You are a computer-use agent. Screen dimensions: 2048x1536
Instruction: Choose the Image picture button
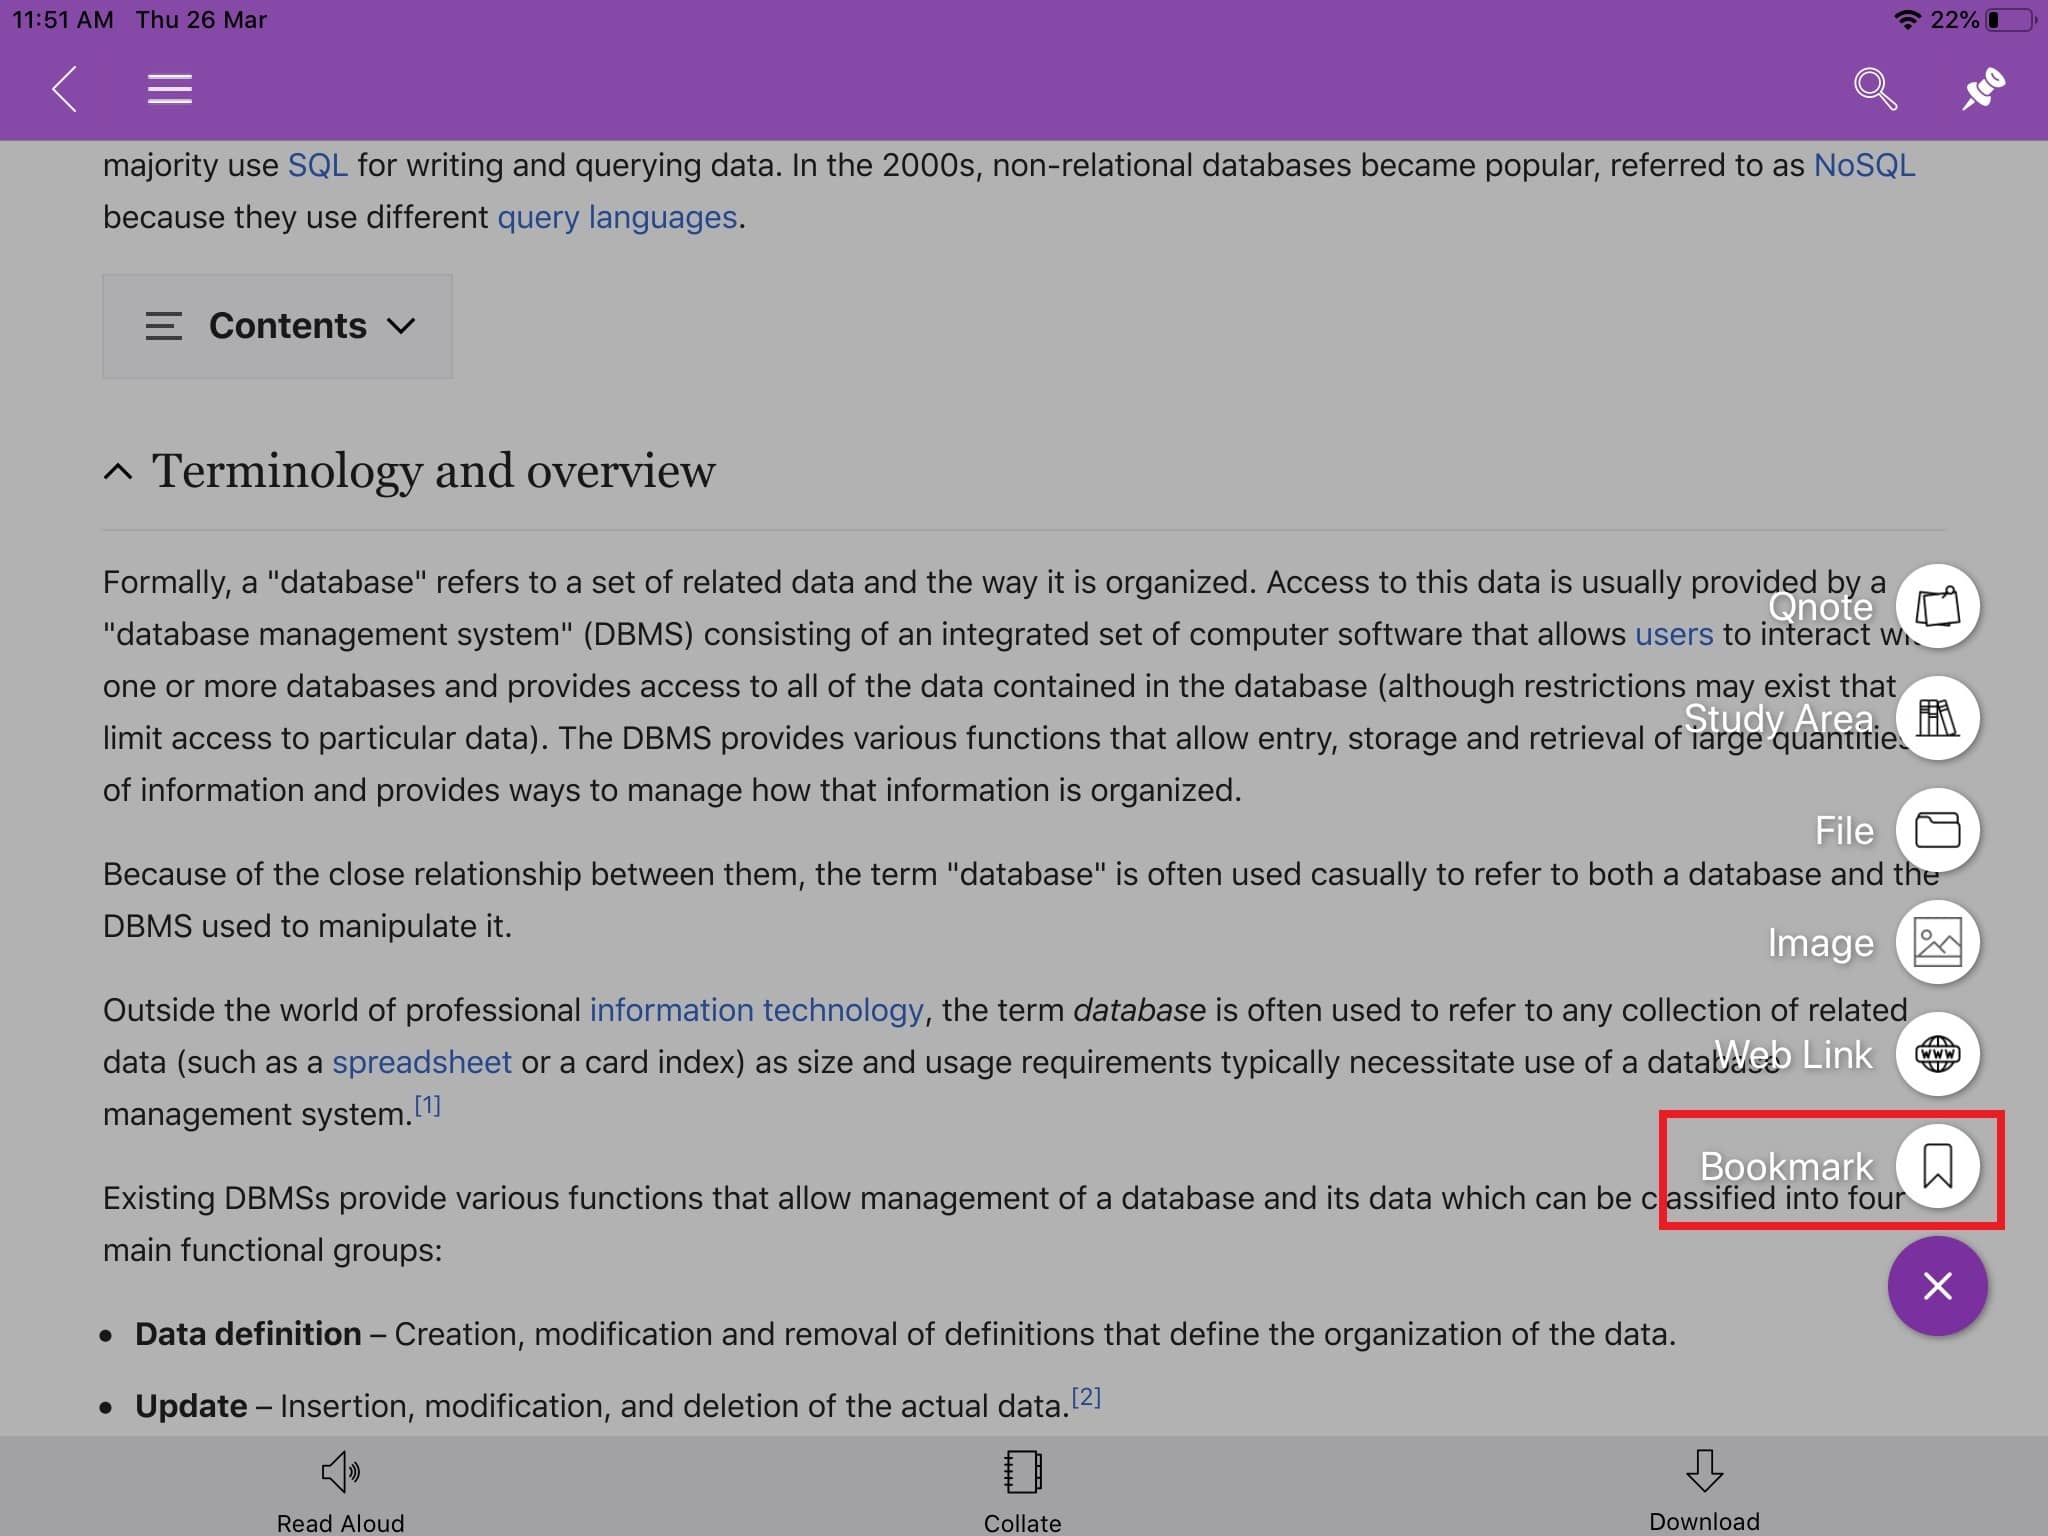pyautogui.click(x=1937, y=942)
